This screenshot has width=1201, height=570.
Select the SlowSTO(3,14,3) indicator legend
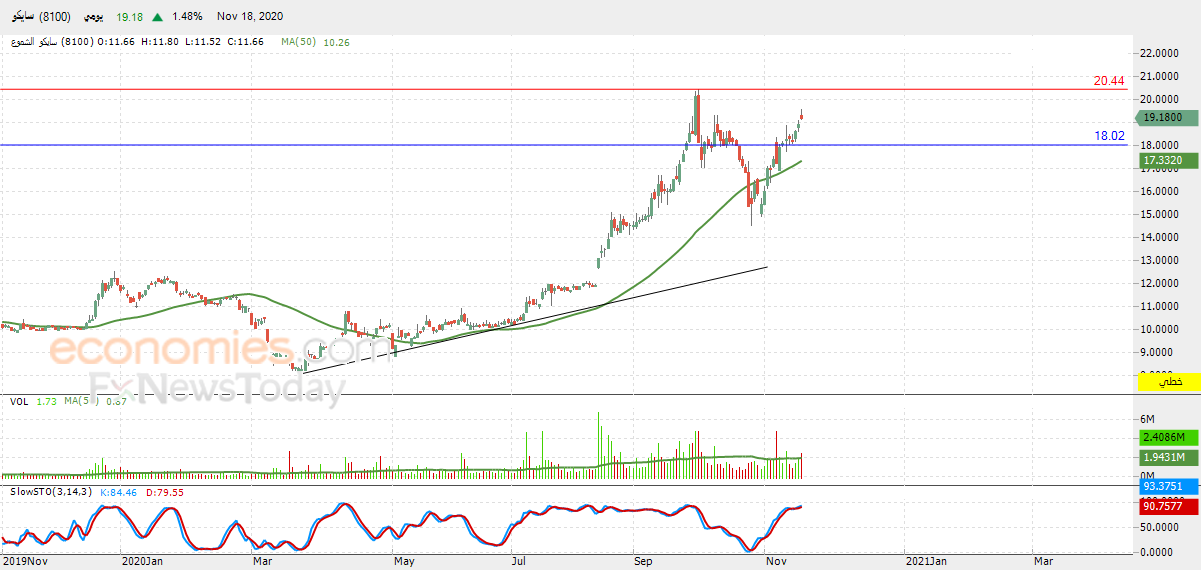click(48, 492)
